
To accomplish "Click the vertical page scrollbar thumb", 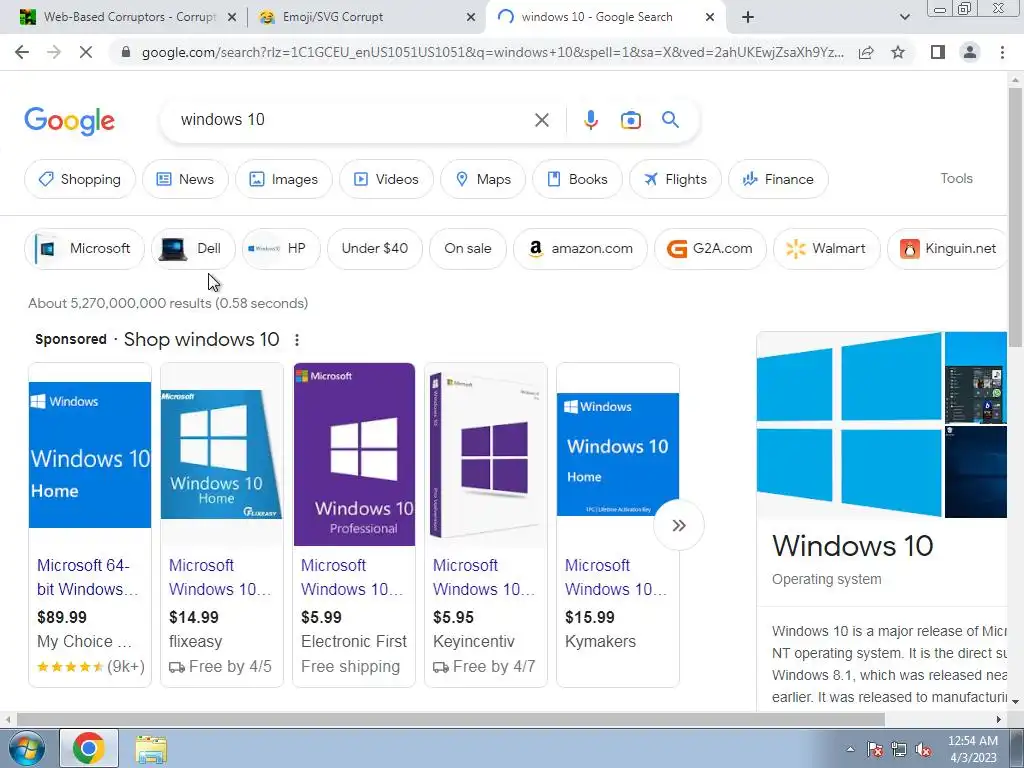I will tap(1015, 217).
